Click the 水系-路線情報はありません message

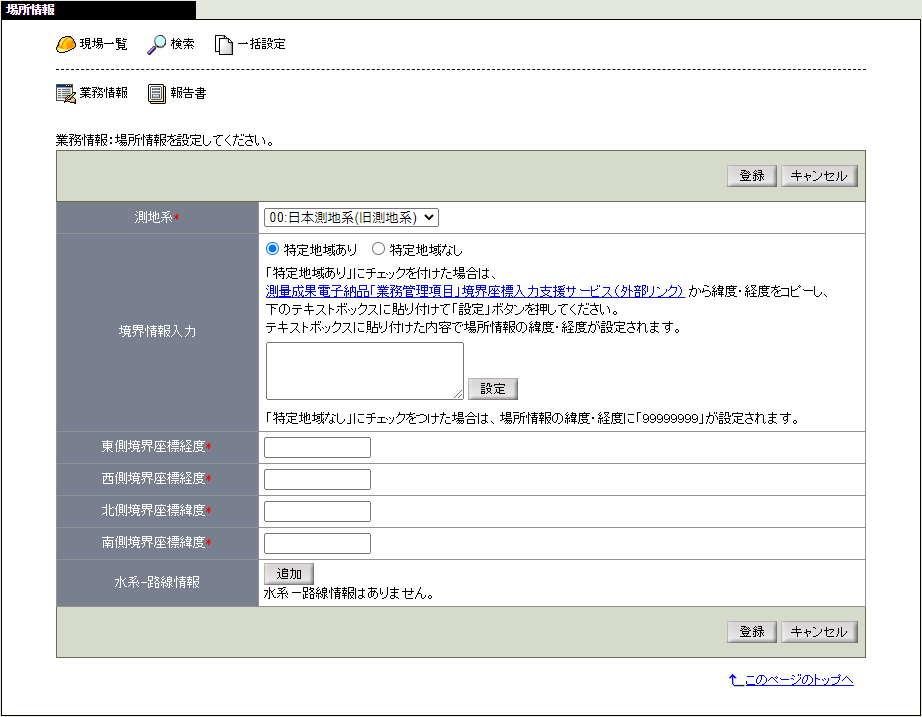(349, 593)
